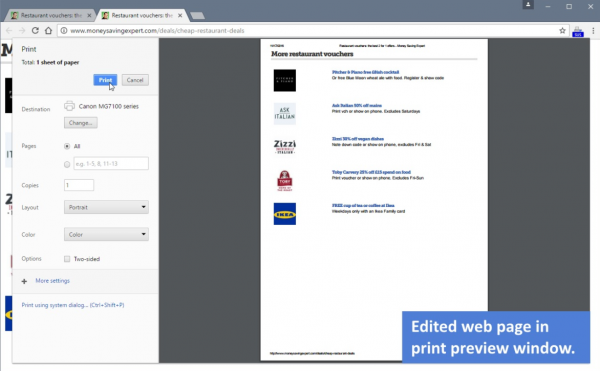Viewport: 600px width, 371px height.
Task: Click the Pitcher & Piano logo in preview
Action: [285, 80]
